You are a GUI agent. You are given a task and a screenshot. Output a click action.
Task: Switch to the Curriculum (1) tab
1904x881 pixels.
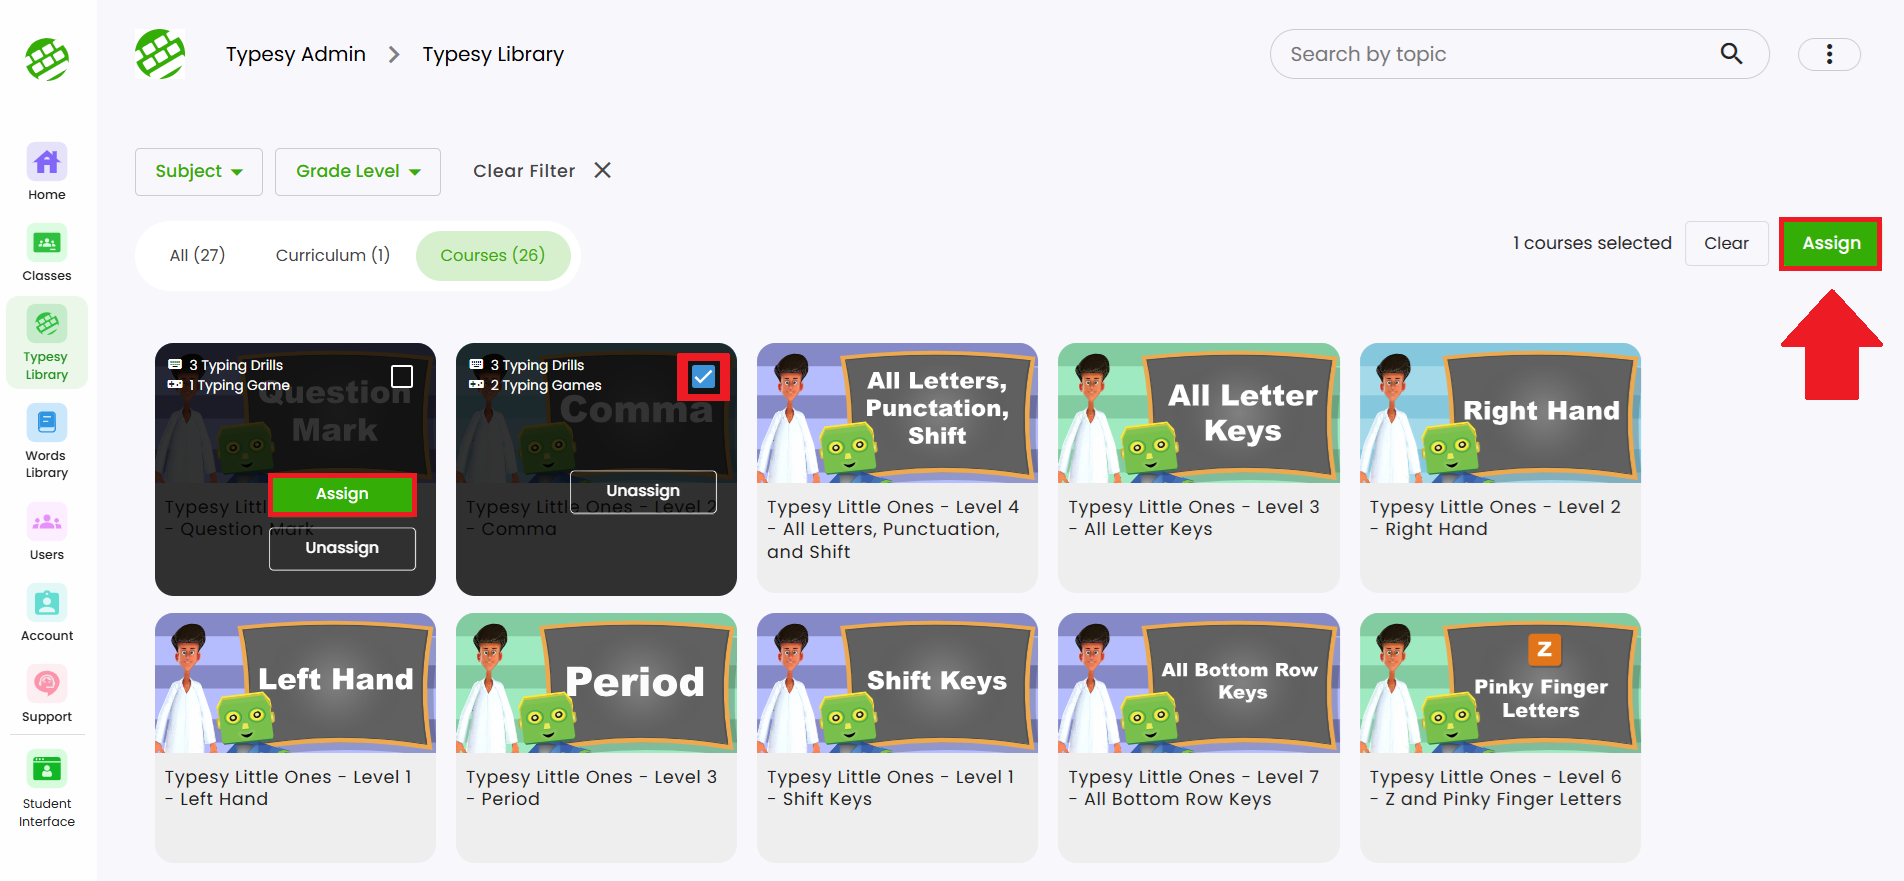332,255
